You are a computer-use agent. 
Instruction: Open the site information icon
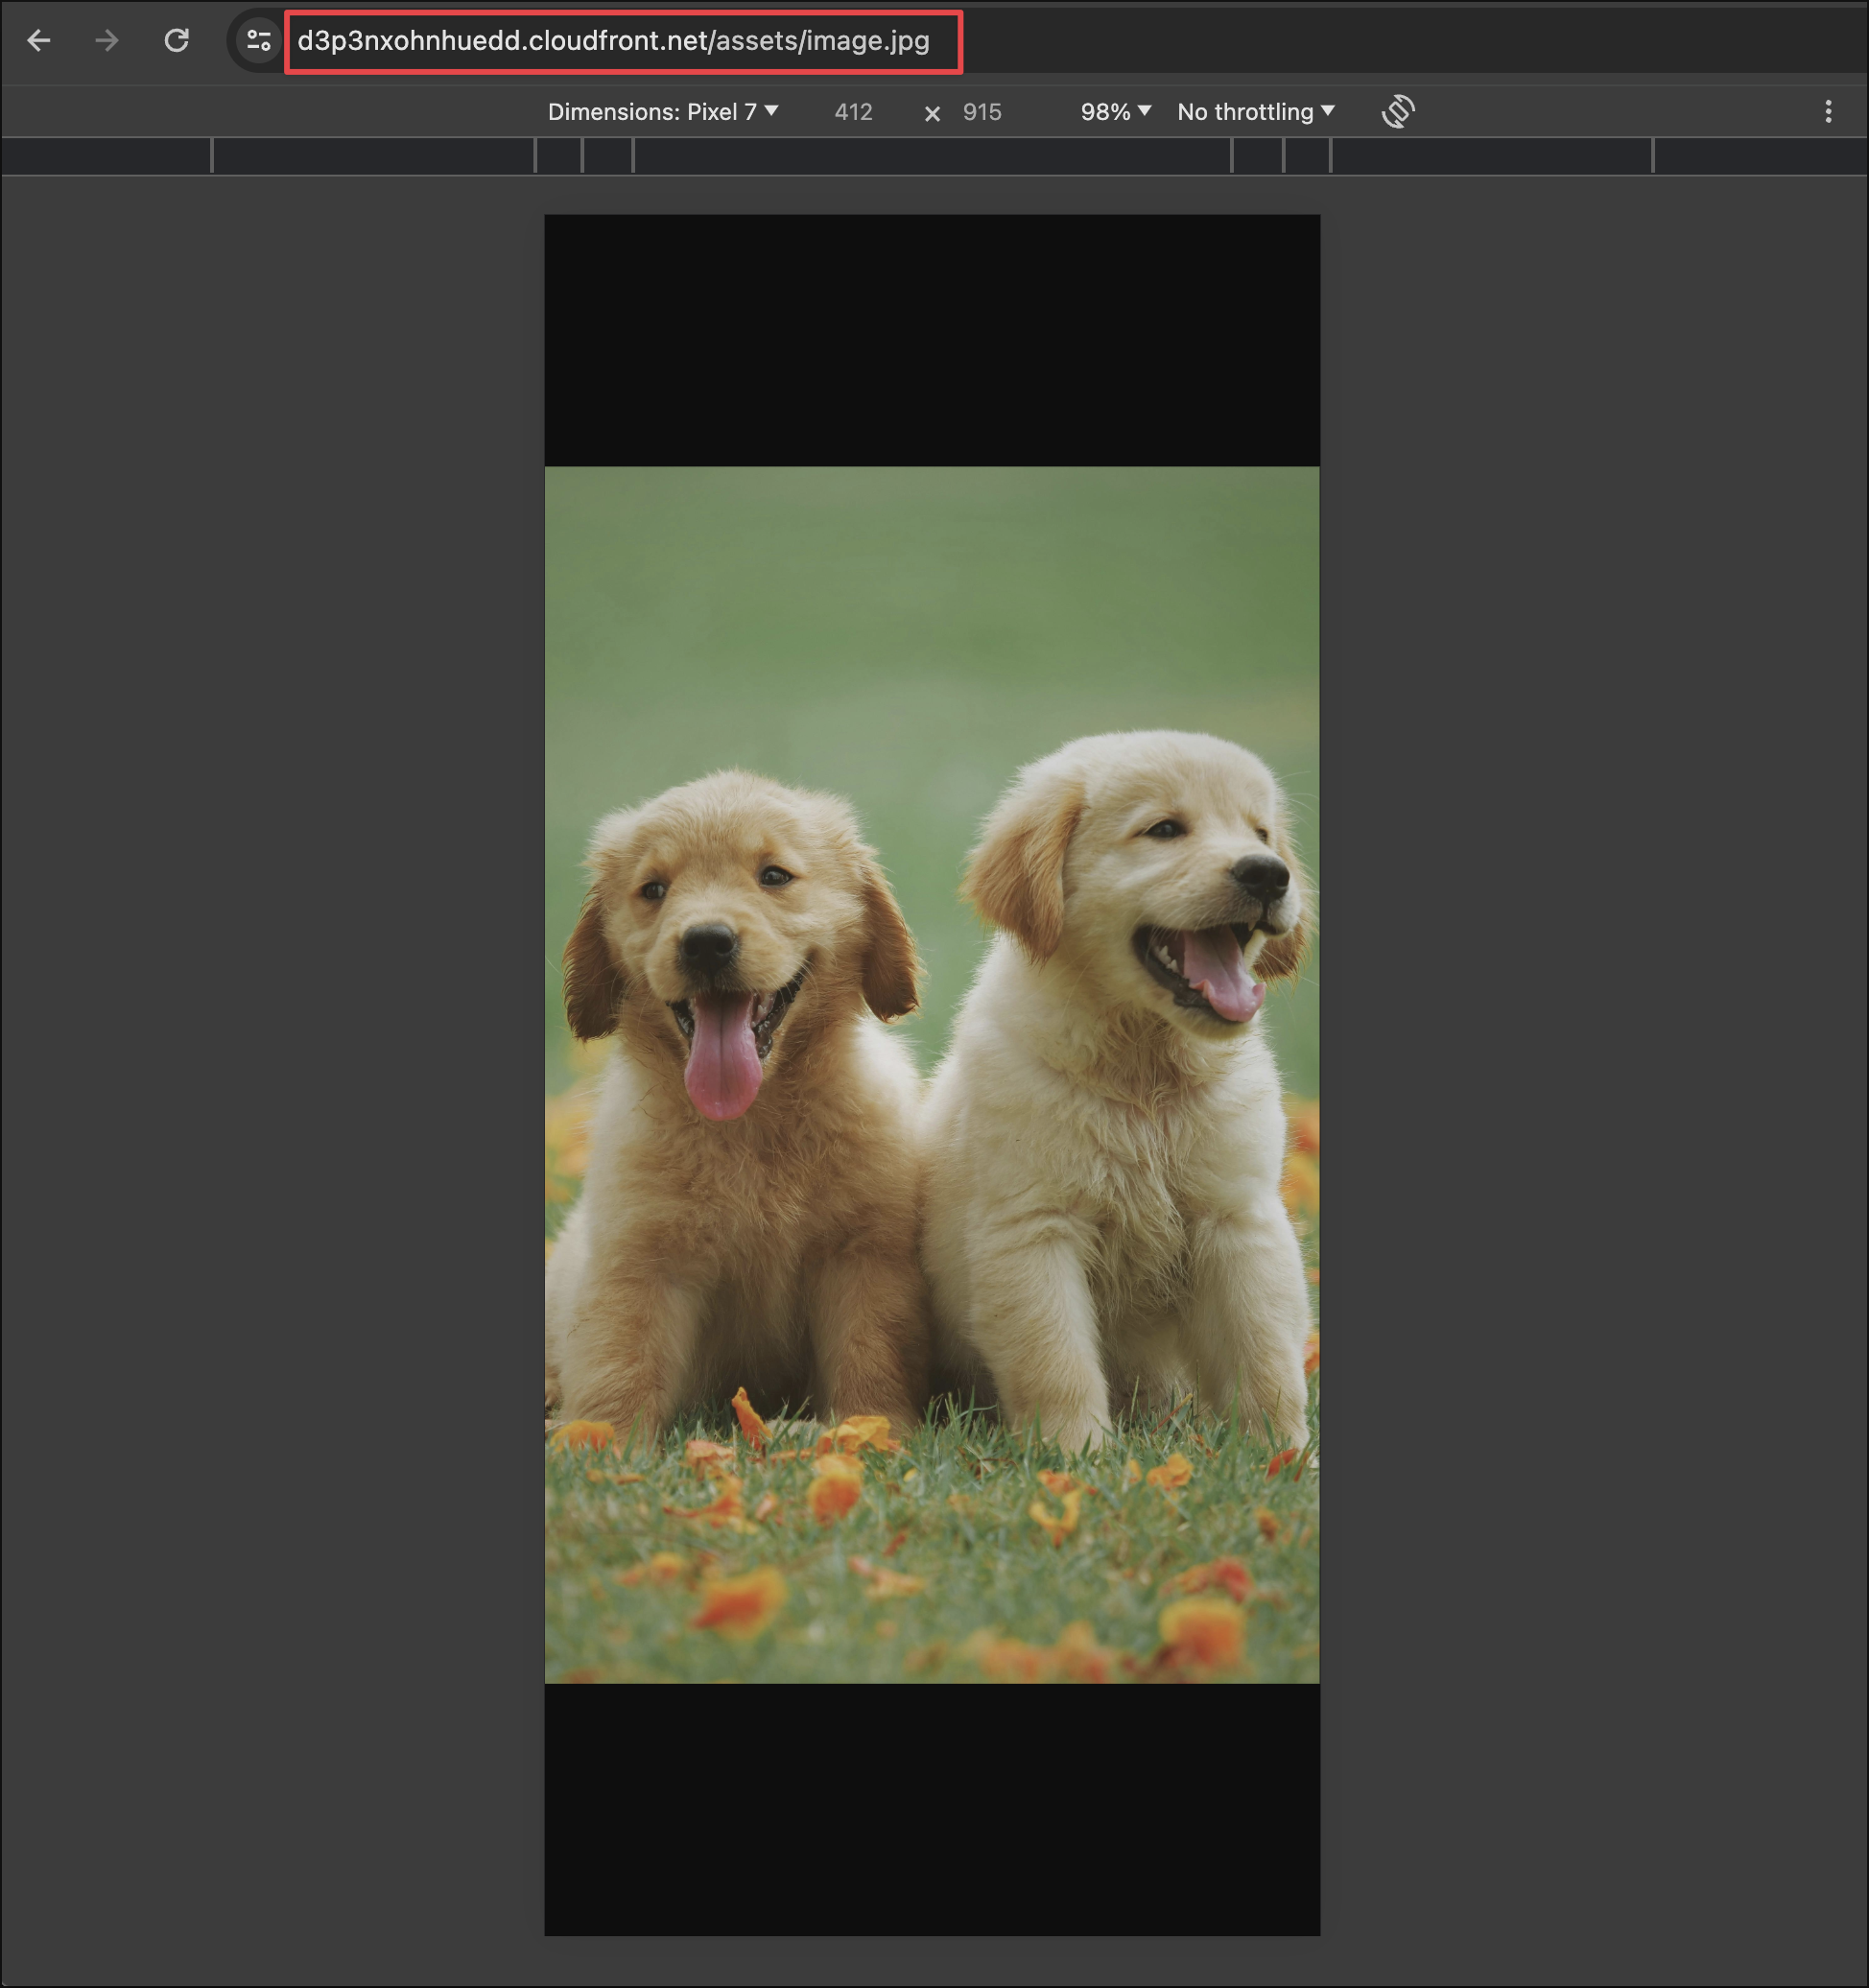tap(259, 41)
